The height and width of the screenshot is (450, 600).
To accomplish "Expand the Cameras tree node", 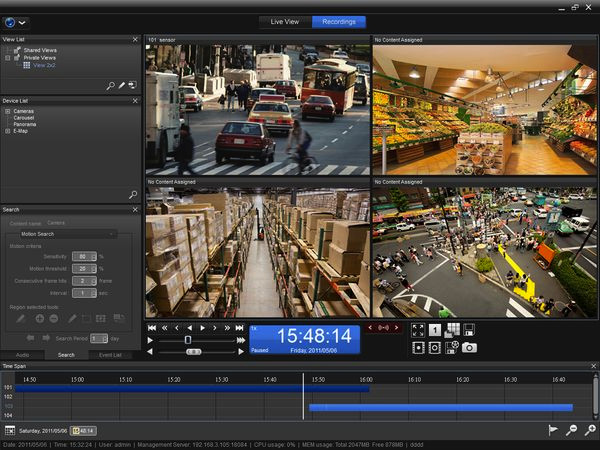I will pyautogui.click(x=8, y=111).
